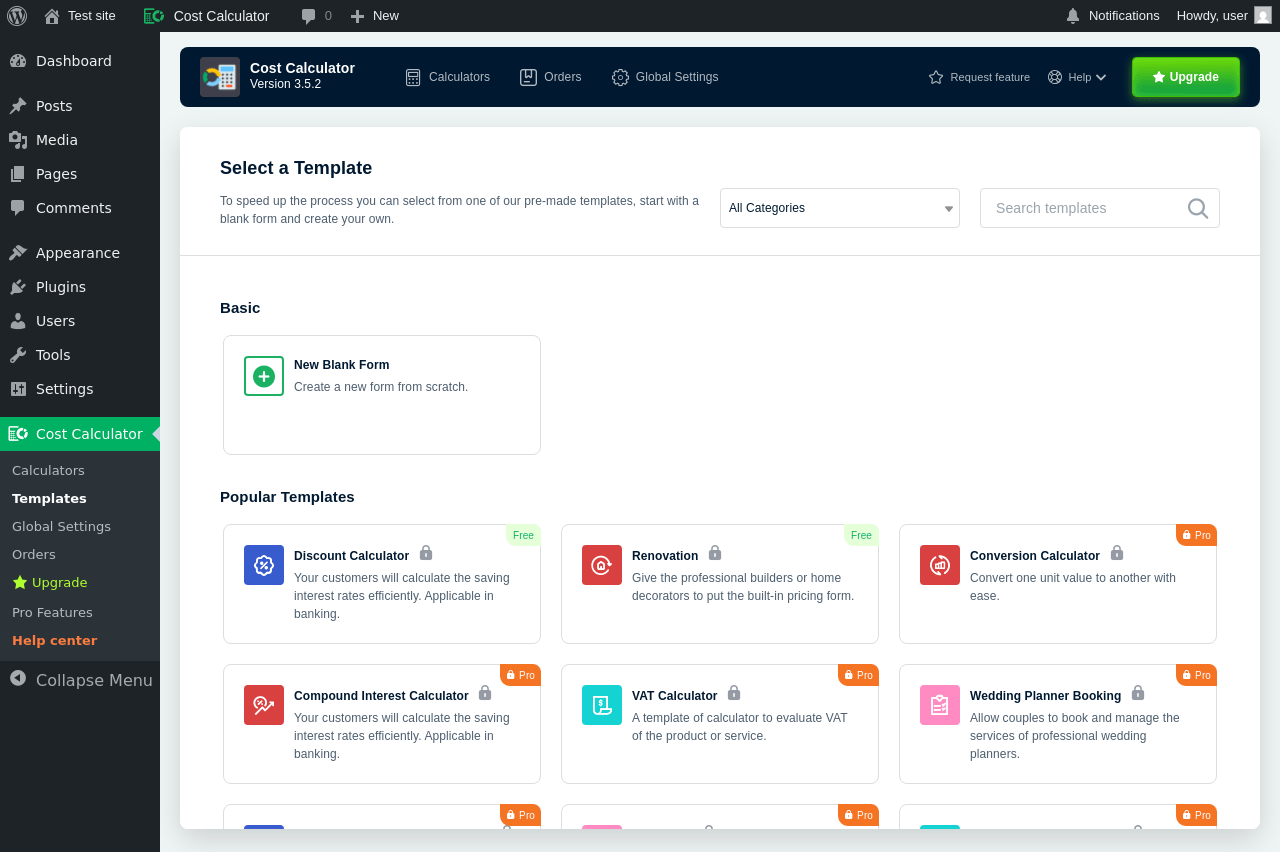This screenshot has height=852, width=1280.
Task: Choose the Compound Interest Calculator template title
Action: click(x=381, y=696)
